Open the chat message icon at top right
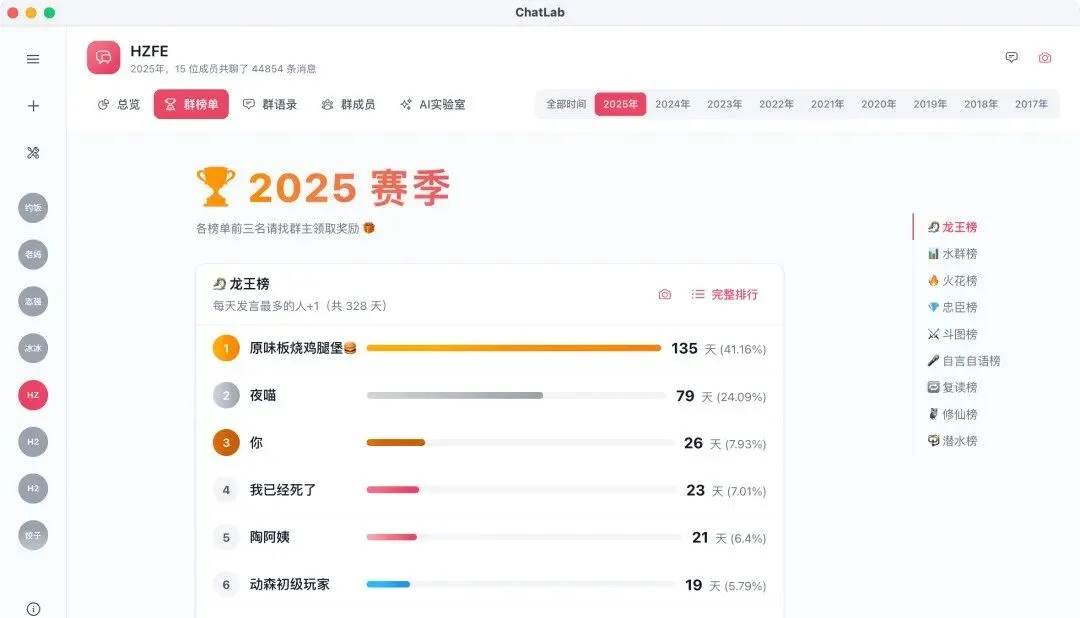Image resolution: width=1080 pixels, height=618 pixels. tap(1011, 58)
